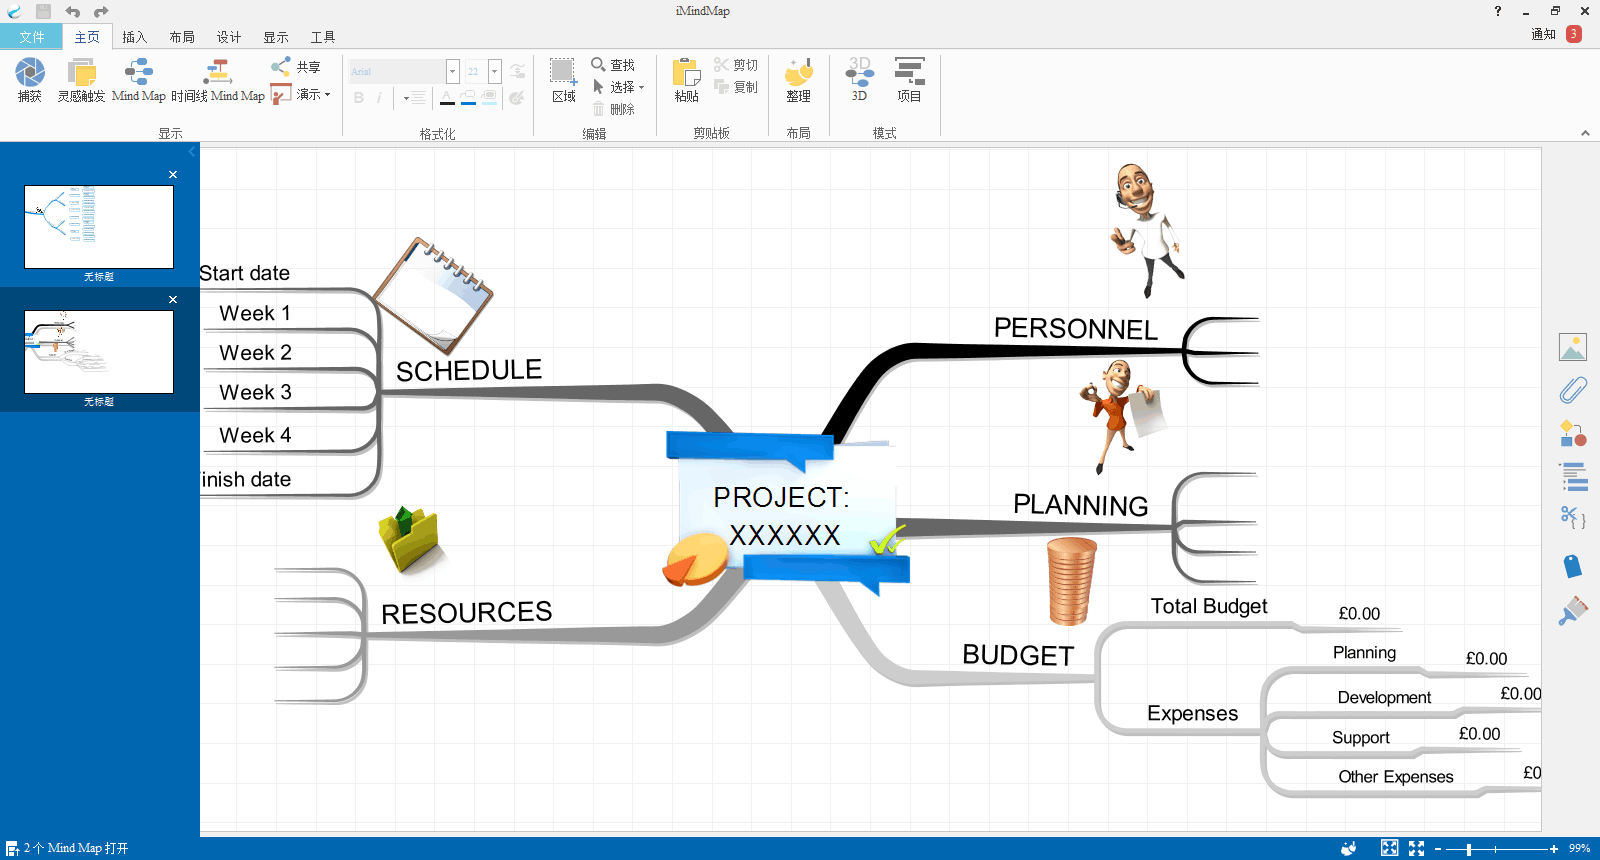Switch to 项目 project mode

click(909, 80)
